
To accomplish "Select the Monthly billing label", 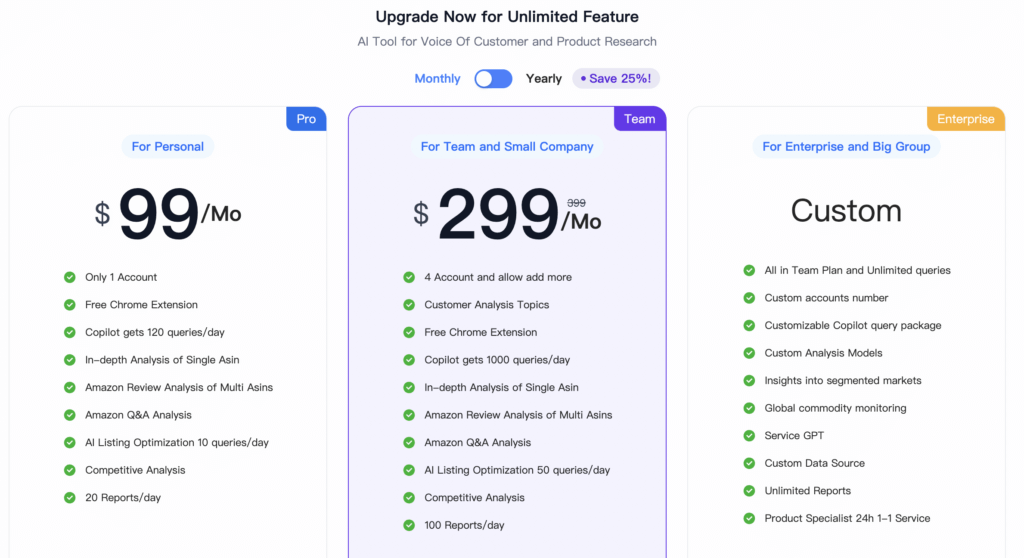I will click(x=437, y=78).
